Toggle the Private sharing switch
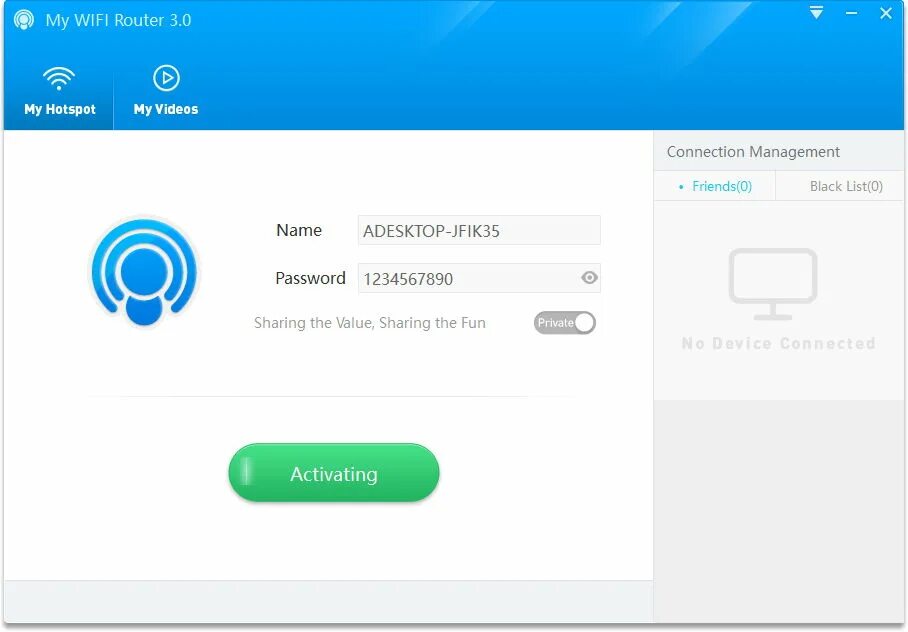Viewport: 908px width, 632px height. point(565,323)
